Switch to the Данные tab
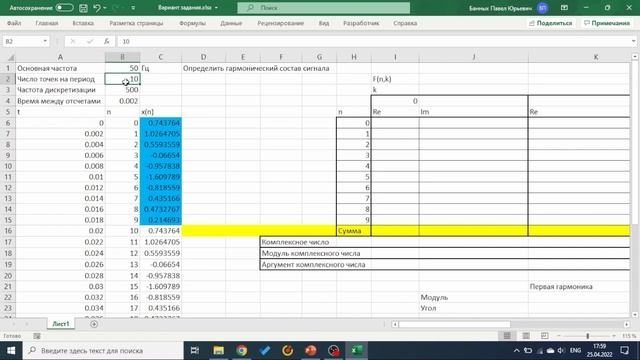640x360 pixels. pyautogui.click(x=231, y=23)
